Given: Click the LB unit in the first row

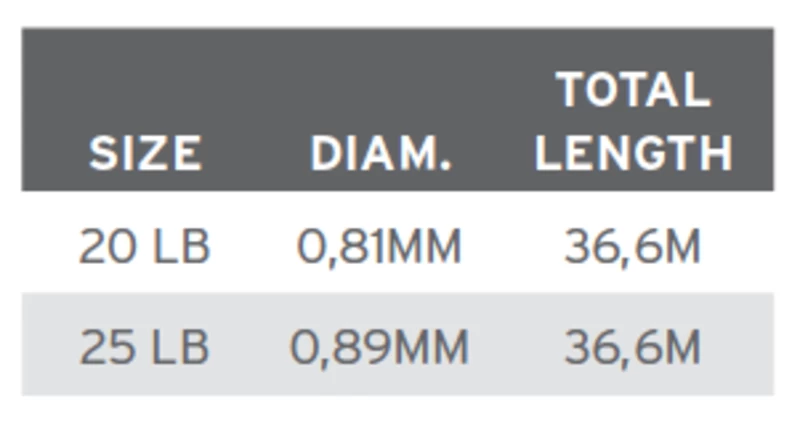Looking at the screenshot, I should point(180,246).
